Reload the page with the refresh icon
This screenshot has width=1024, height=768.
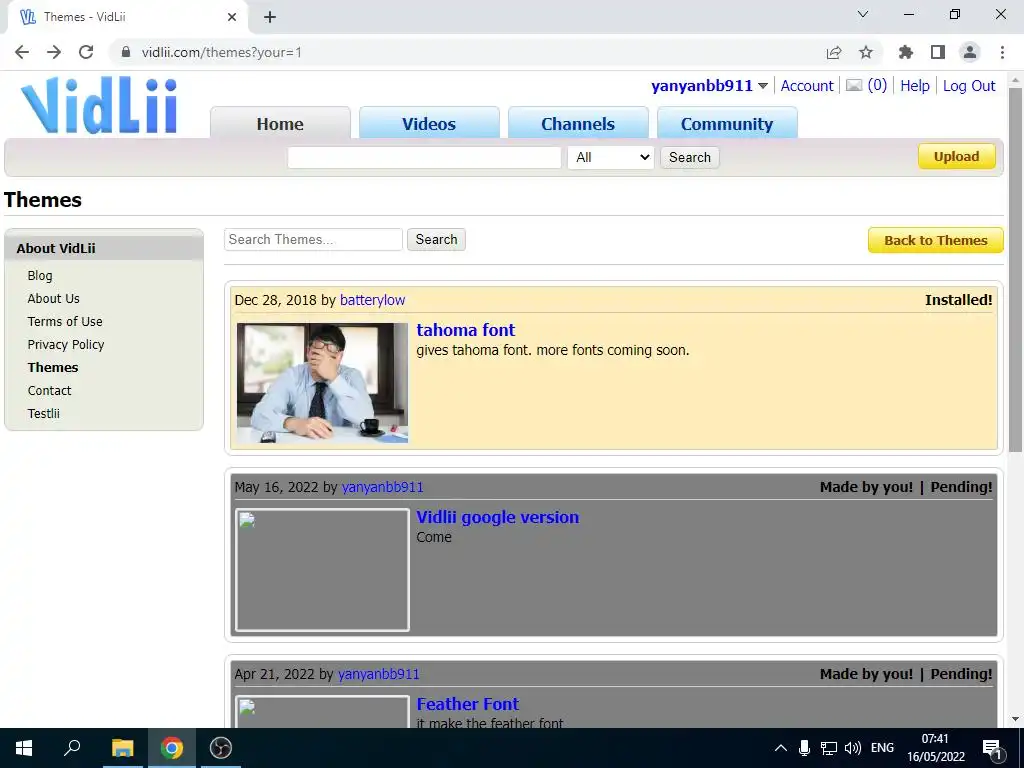(x=86, y=52)
